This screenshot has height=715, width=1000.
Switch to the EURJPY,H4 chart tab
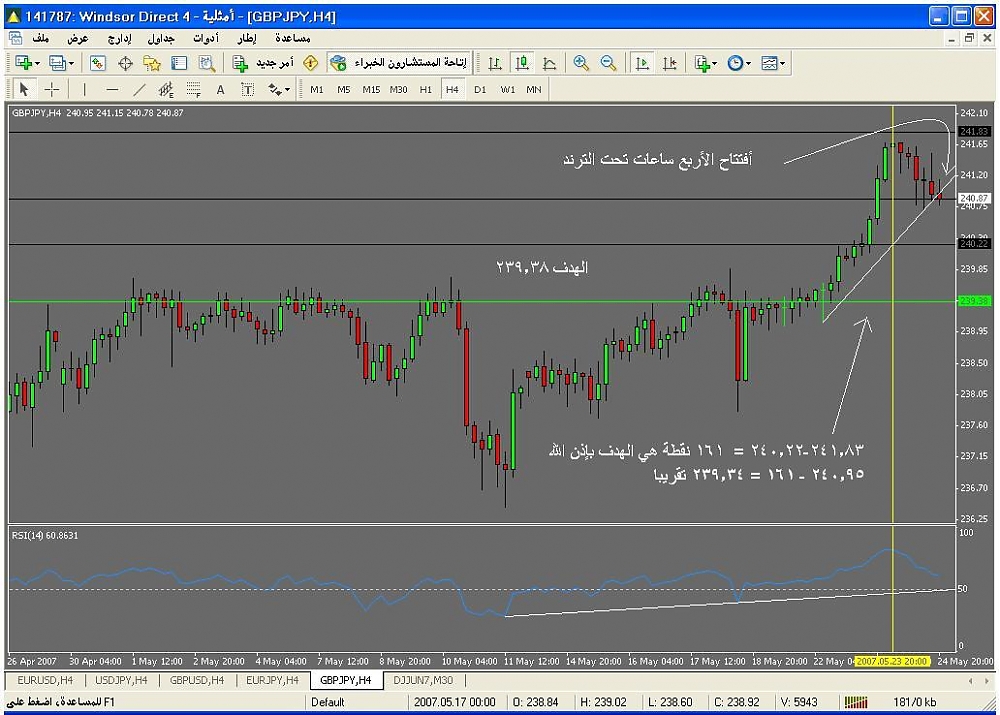272,680
